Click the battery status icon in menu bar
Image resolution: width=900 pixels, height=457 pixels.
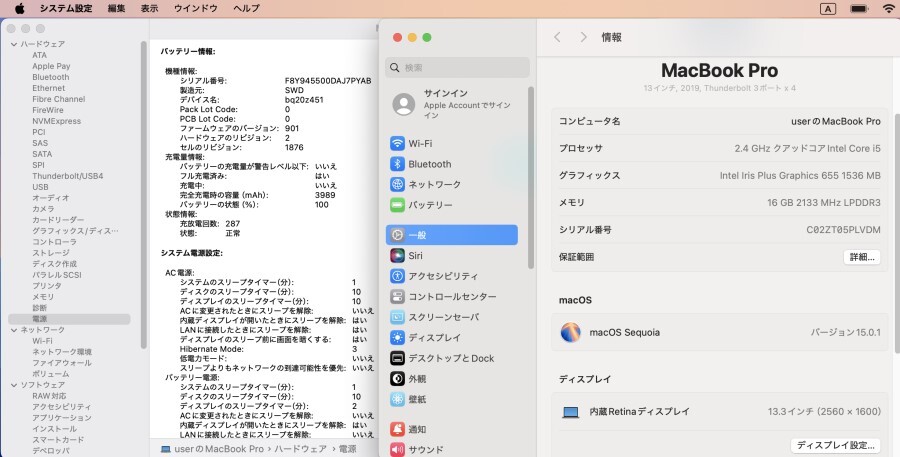click(x=859, y=9)
